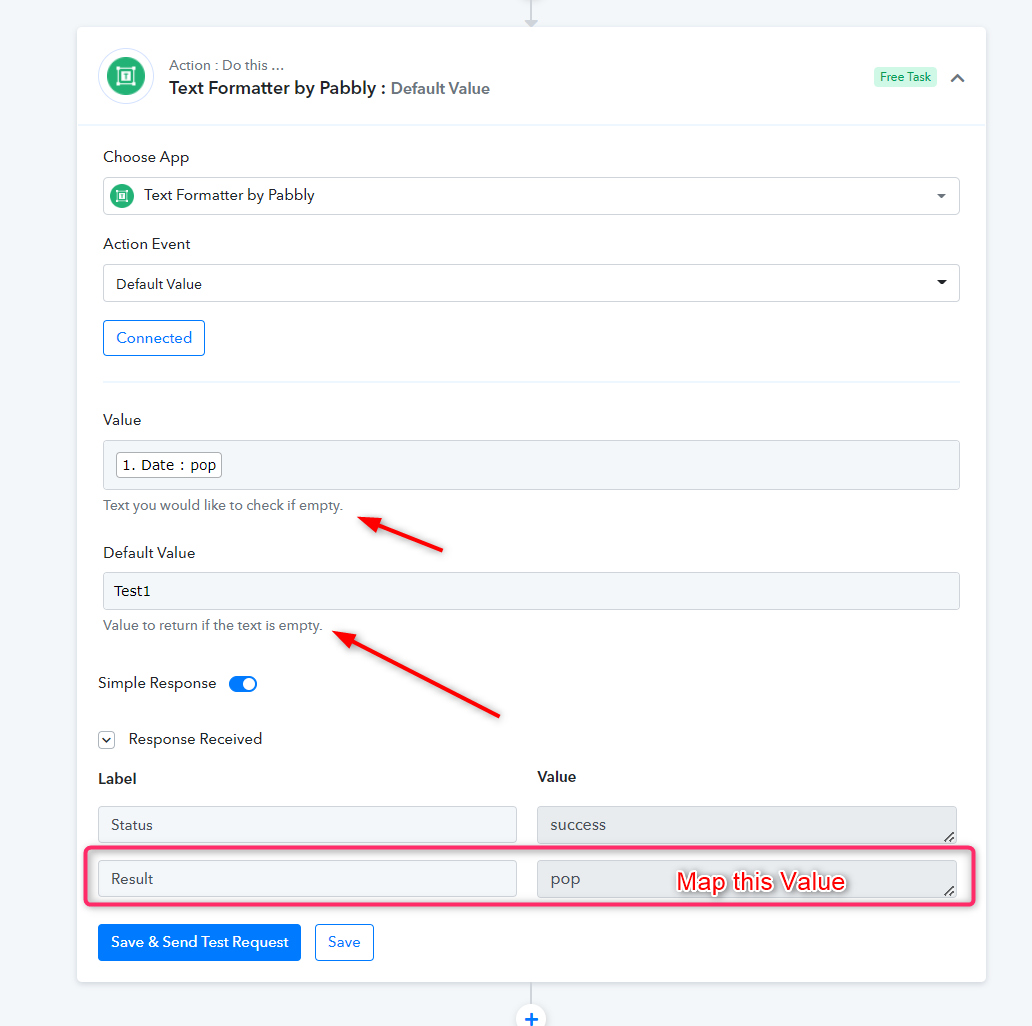
Task: Click the step title 'Text Formatter by Pabbly'
Action: (x=272, y=88)
